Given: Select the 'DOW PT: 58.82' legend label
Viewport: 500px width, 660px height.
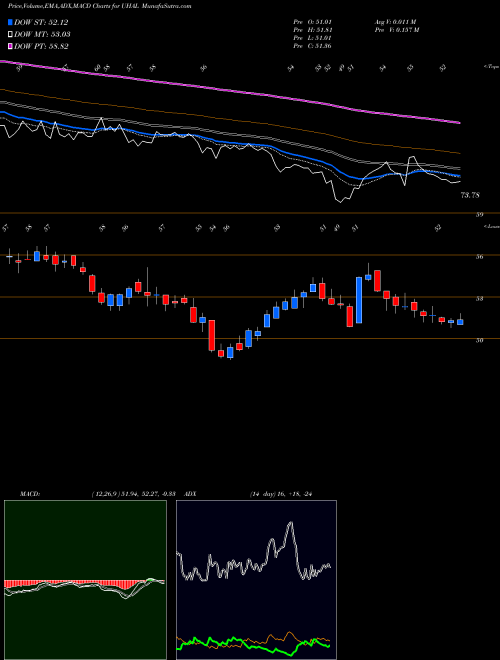Looking at the screenshot, I should tap(41, 46).
